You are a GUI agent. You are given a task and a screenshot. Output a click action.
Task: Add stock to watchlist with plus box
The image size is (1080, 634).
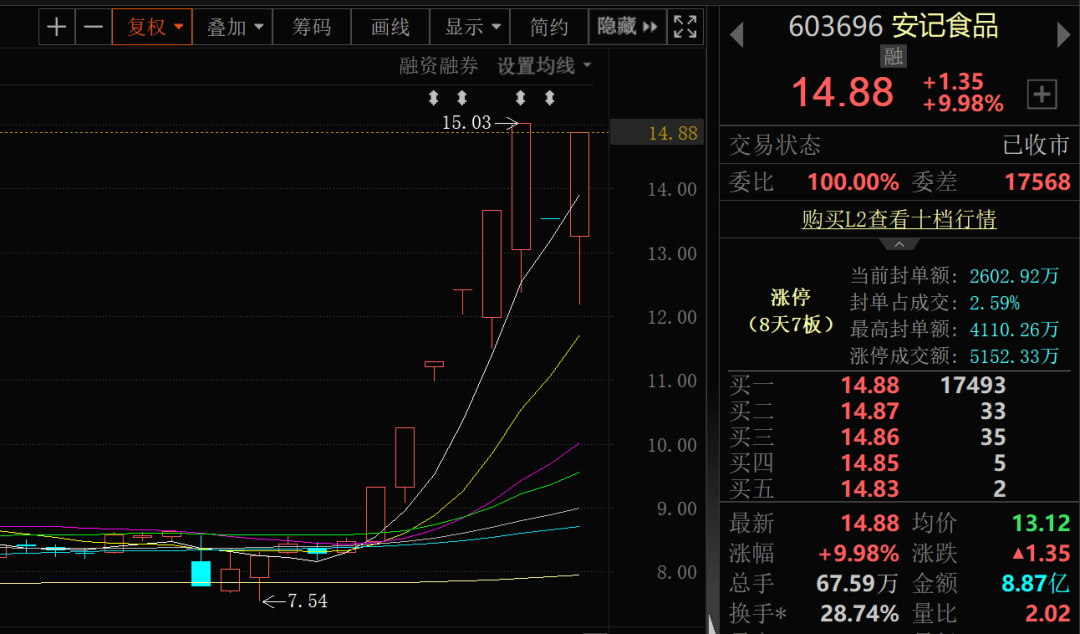1041,94
